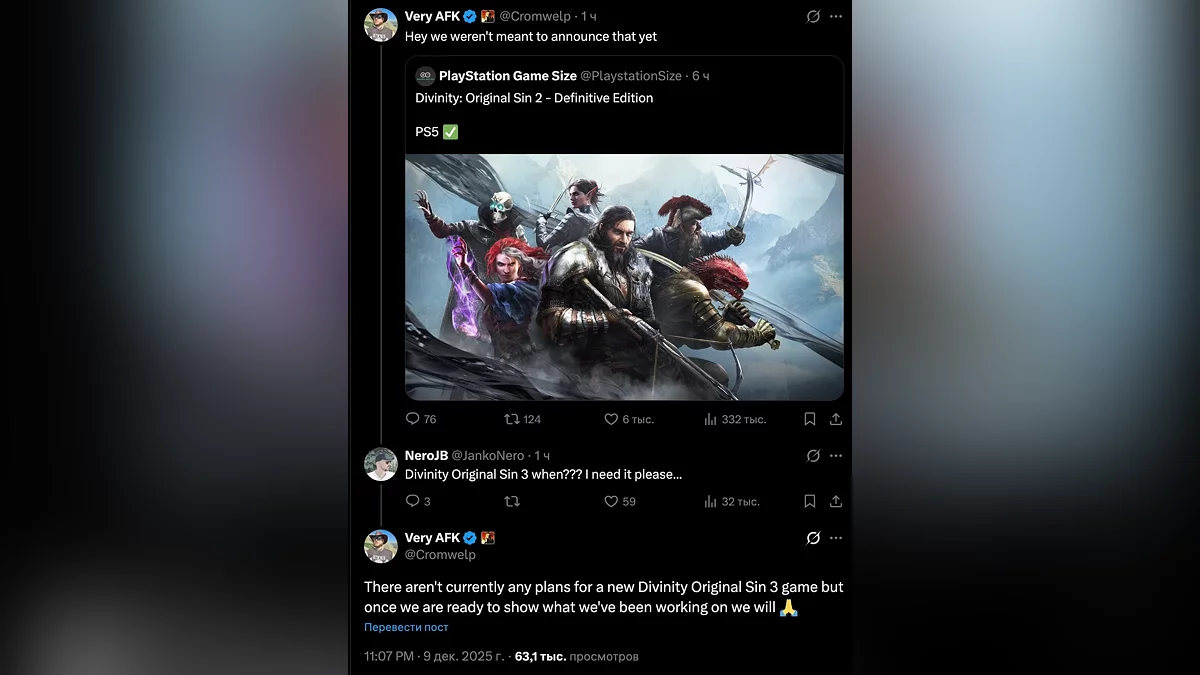The height and width of the screenshot is (675, 1200).
Task: Open more options on bottom Very AFK post
Action: click(836, 538)
